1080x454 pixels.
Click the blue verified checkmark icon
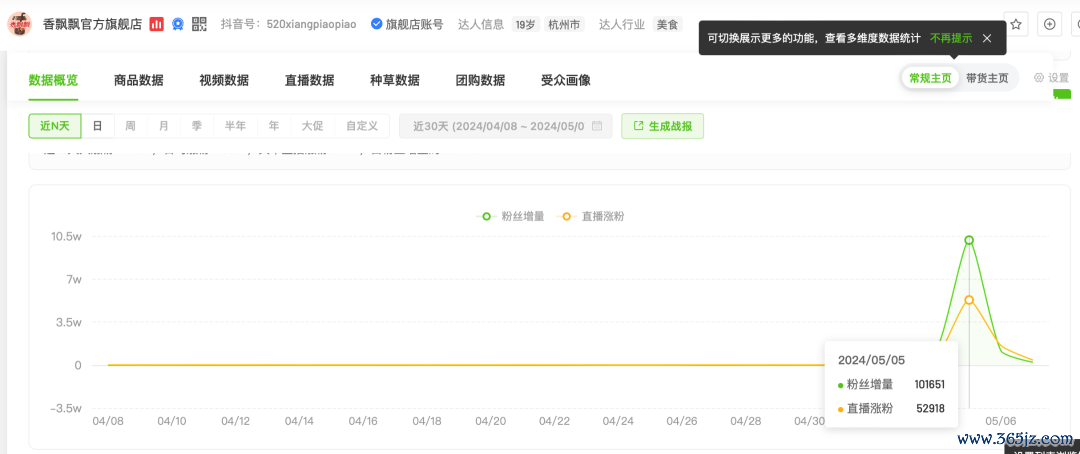pyautogui.click(x=376, y=24)
